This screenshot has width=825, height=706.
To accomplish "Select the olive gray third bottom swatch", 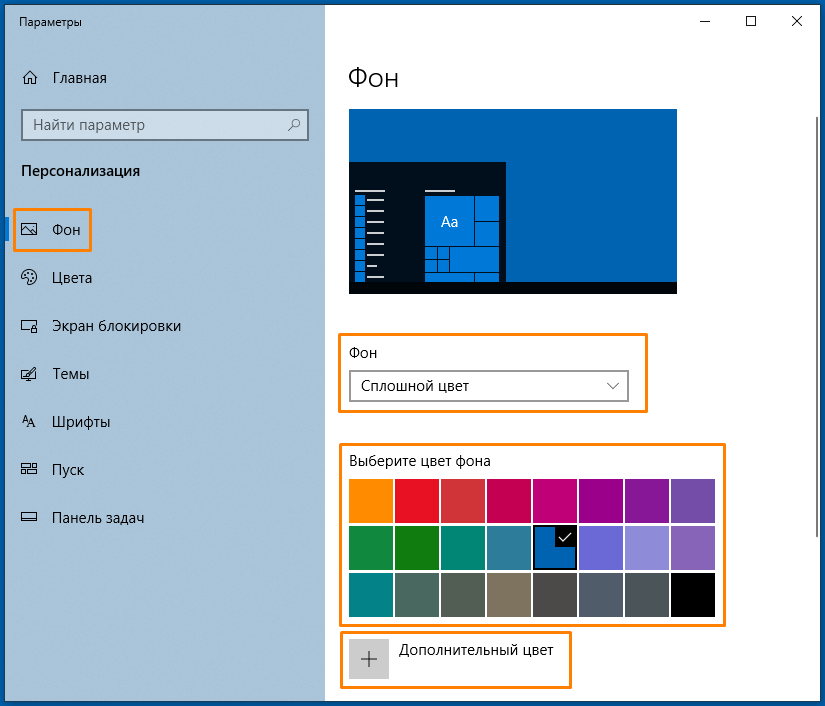I will tap(463, 594).
